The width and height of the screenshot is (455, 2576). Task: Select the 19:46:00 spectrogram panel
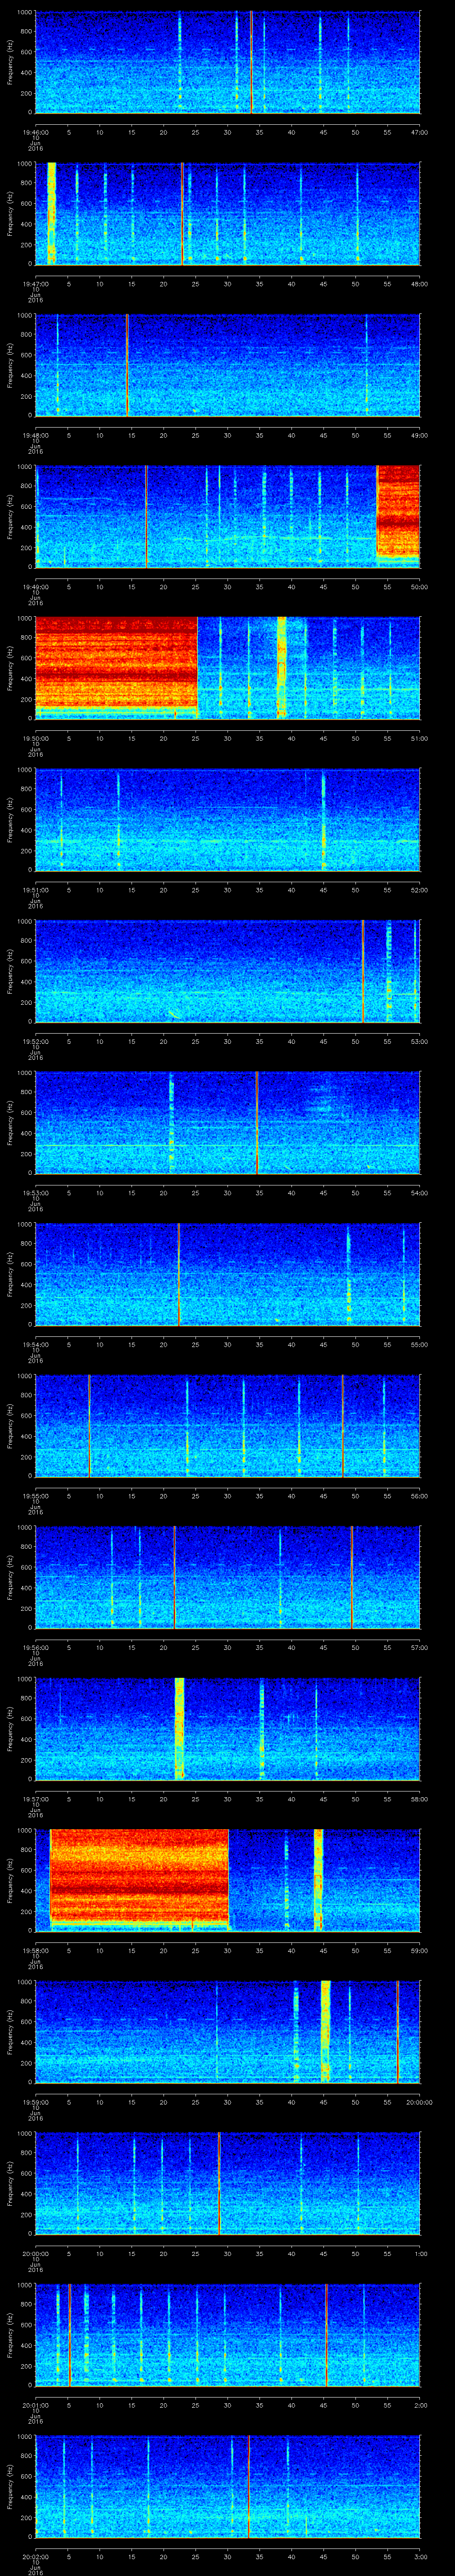pyautogui.click(x=228, y=62)
